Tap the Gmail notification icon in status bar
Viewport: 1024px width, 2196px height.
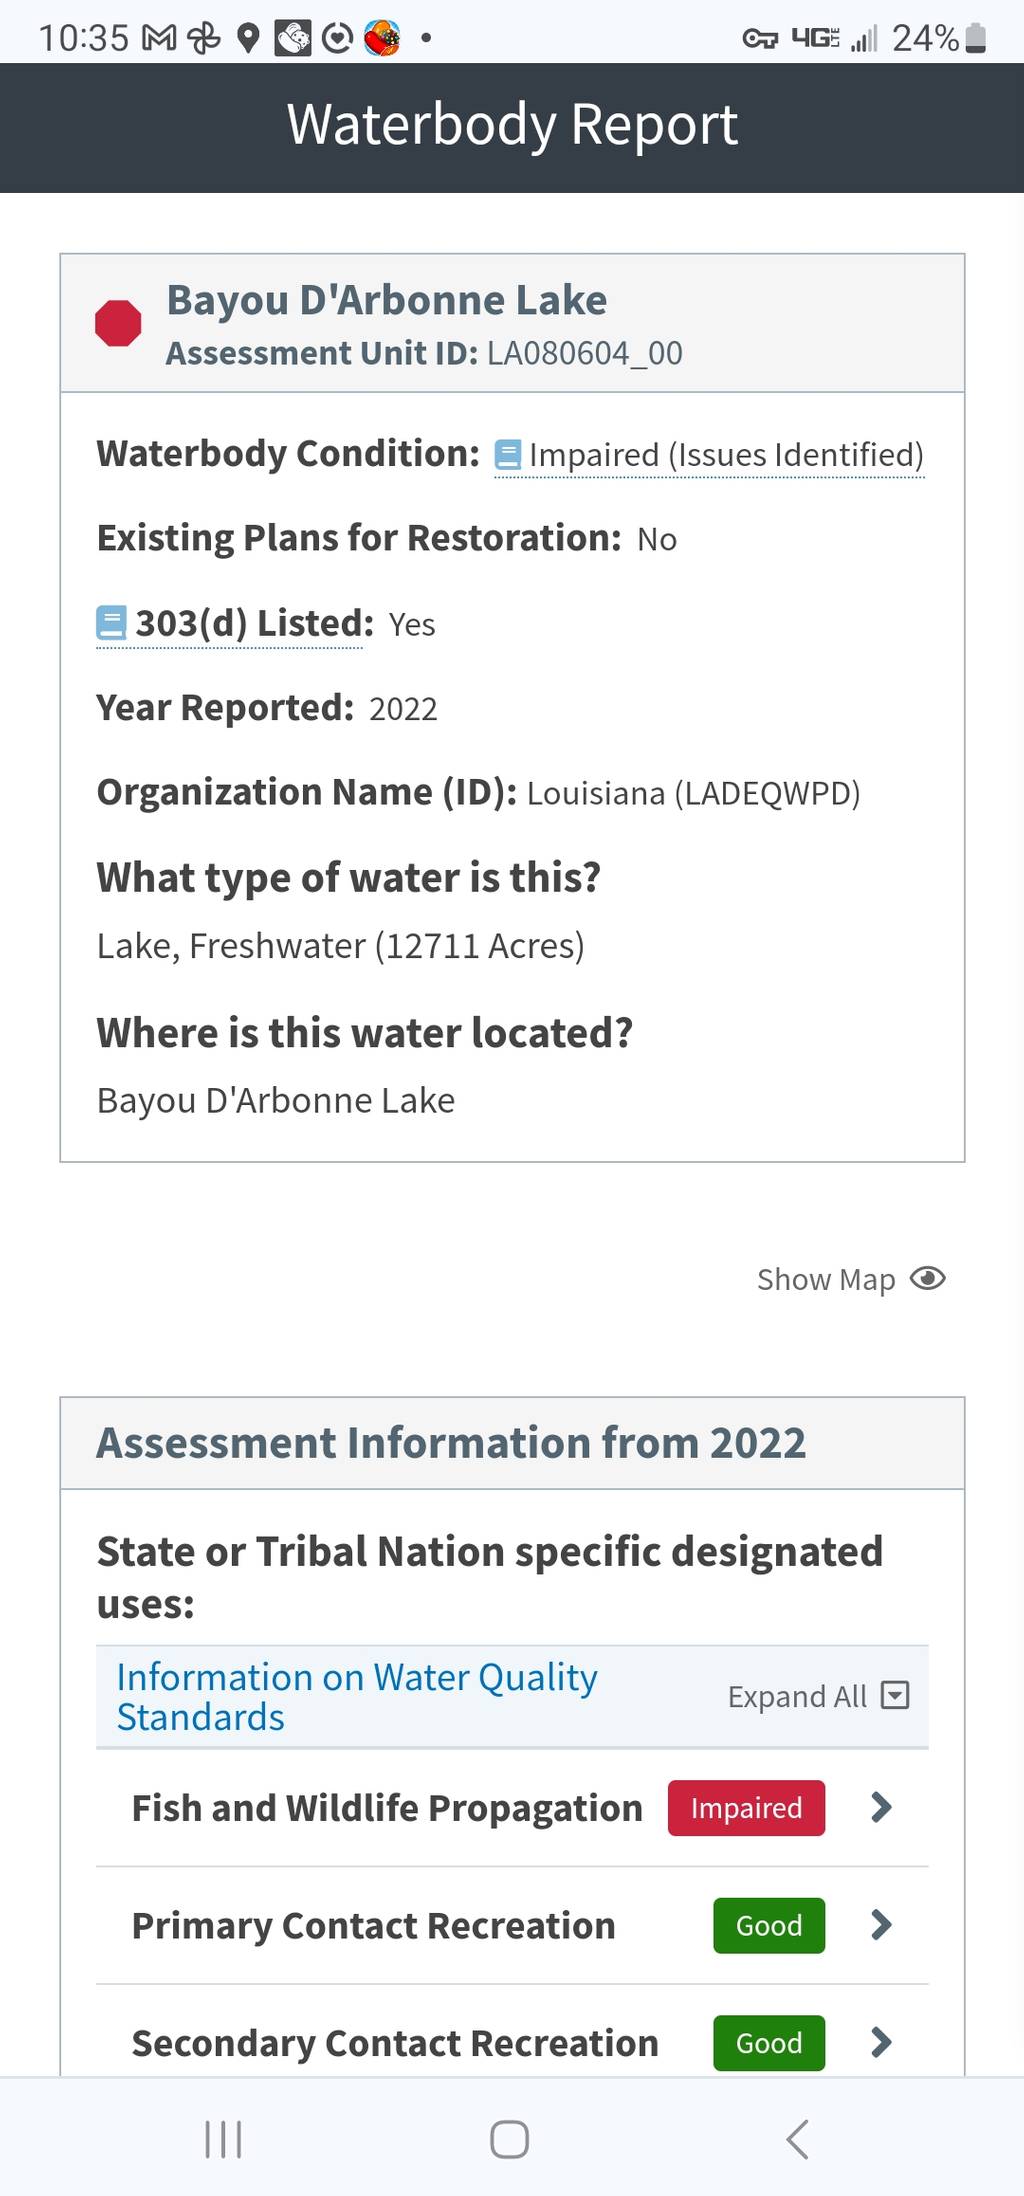pyautogui.click(x=159, y=39)
